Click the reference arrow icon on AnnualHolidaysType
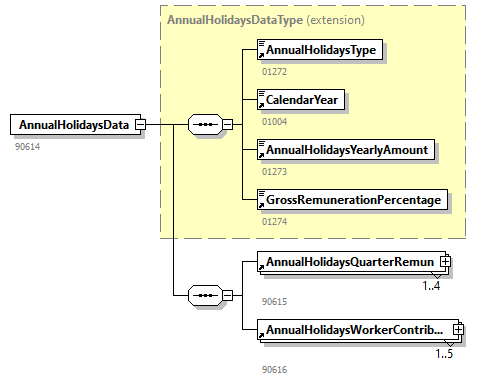The height and width of the screenshot is (382, 496). (x=262, y=55)
